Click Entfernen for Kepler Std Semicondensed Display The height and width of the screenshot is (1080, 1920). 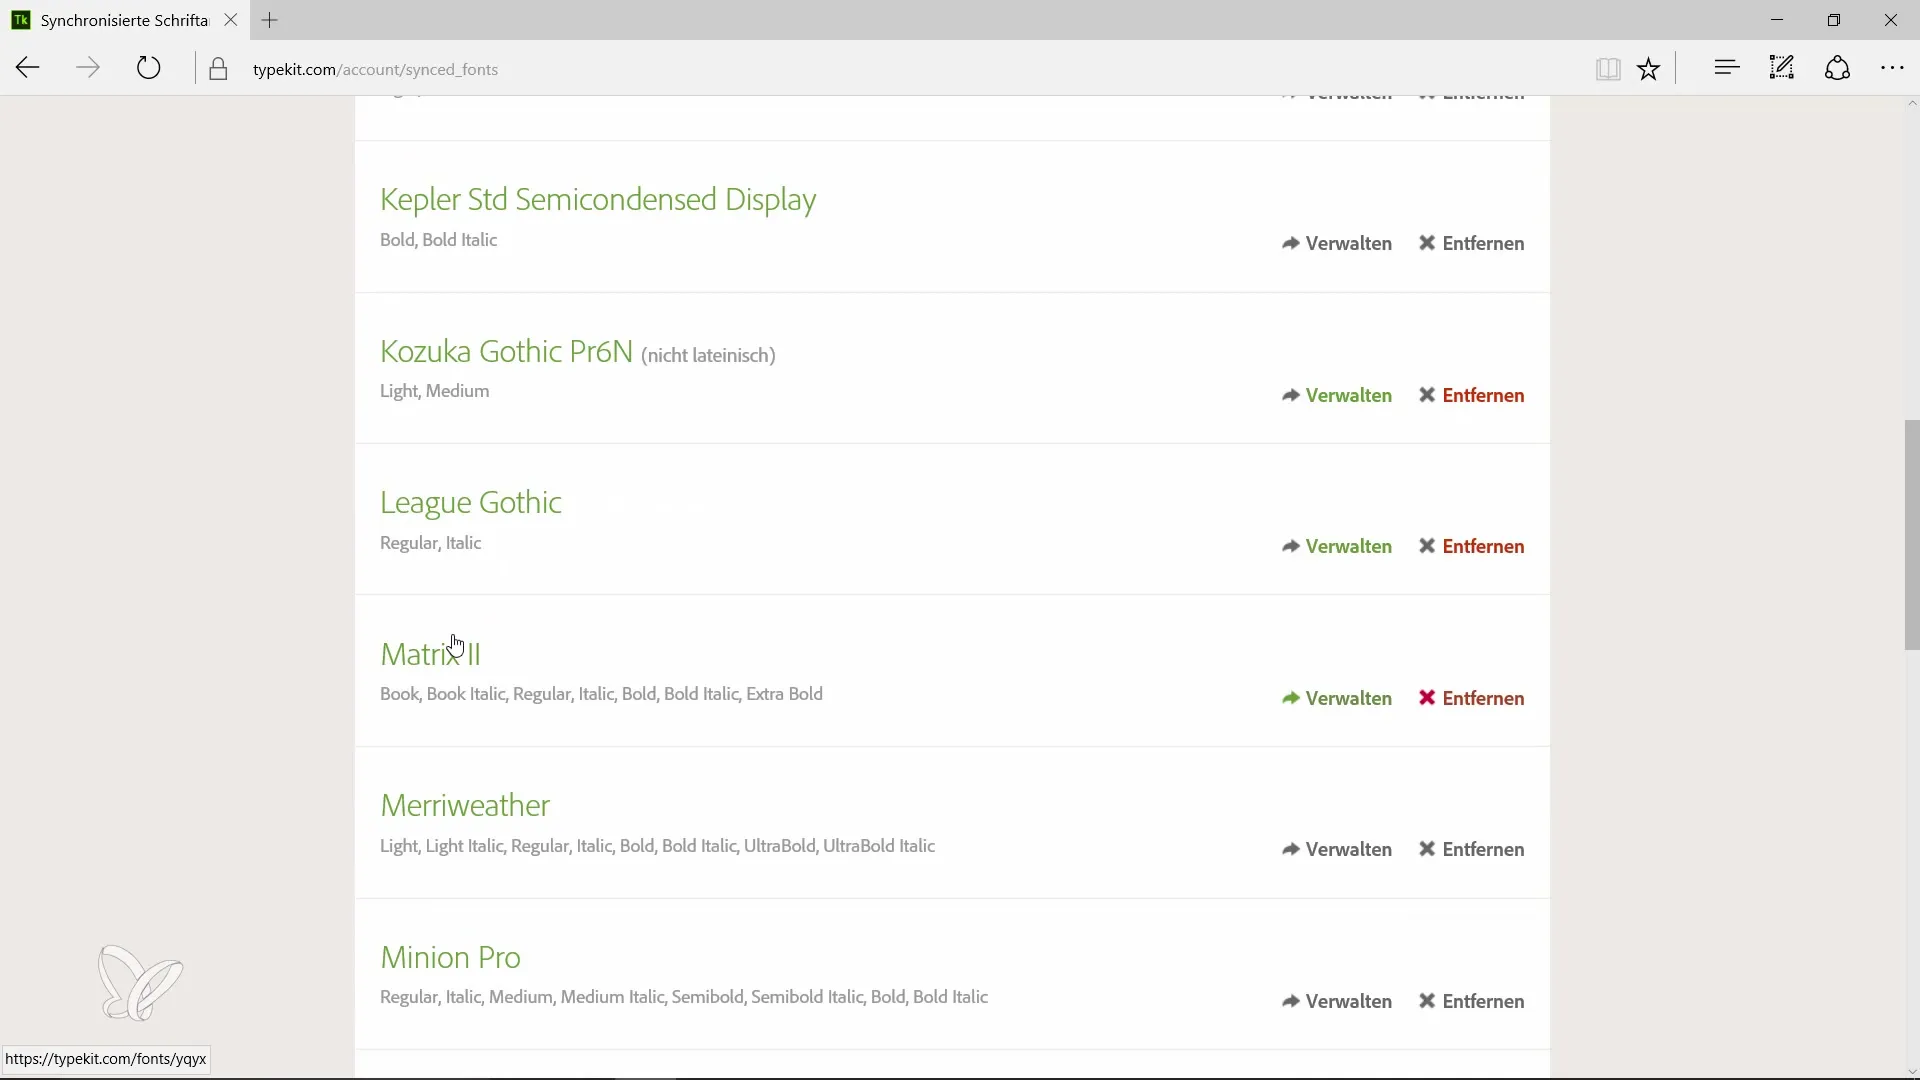tap(1472, 244)
